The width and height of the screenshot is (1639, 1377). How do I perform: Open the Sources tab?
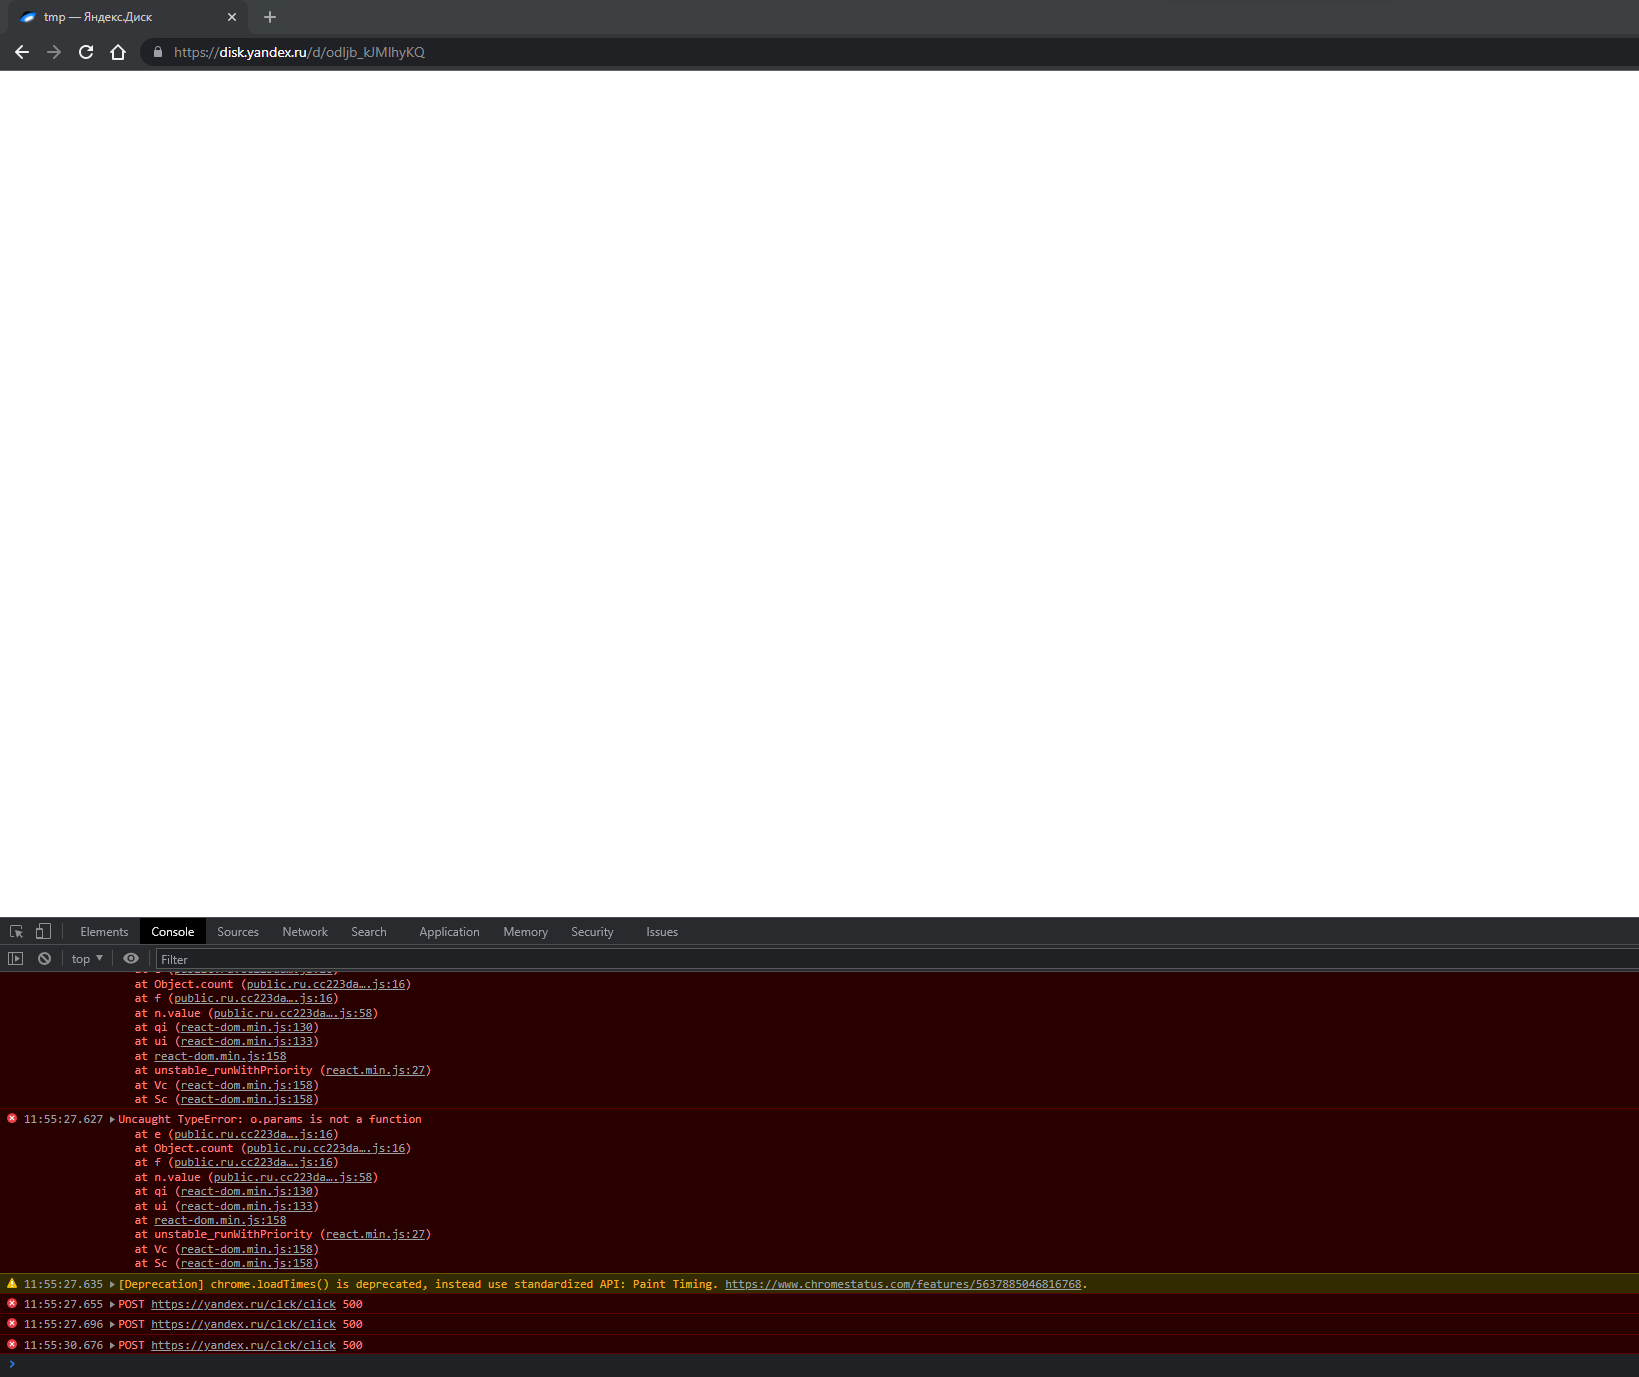click(x=237, y=931)
